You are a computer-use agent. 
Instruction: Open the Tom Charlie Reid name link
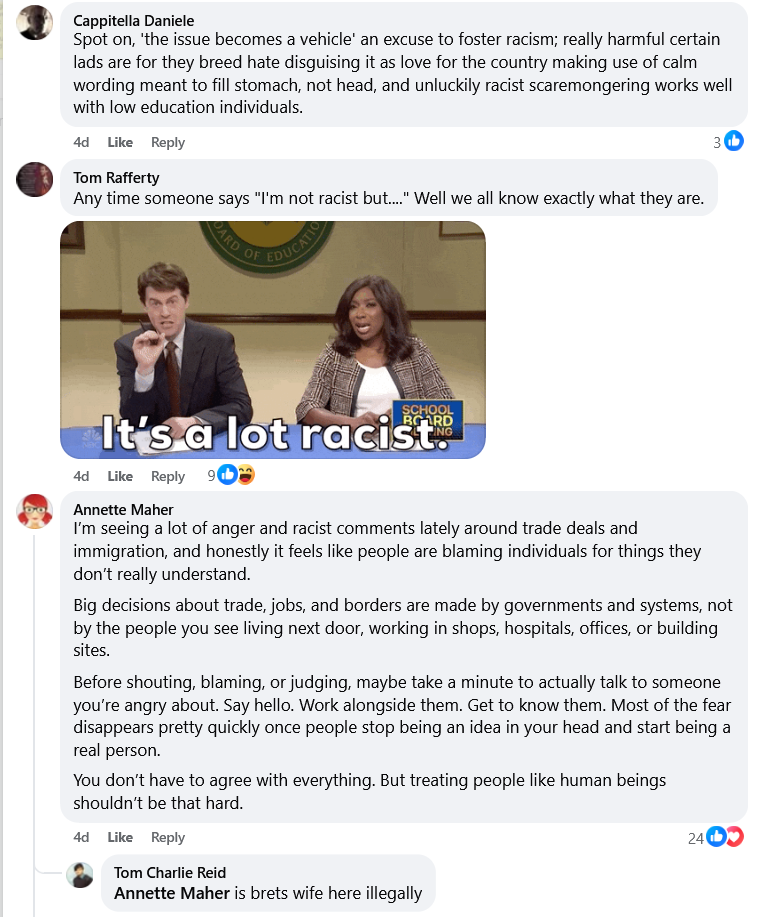(170, 873)
